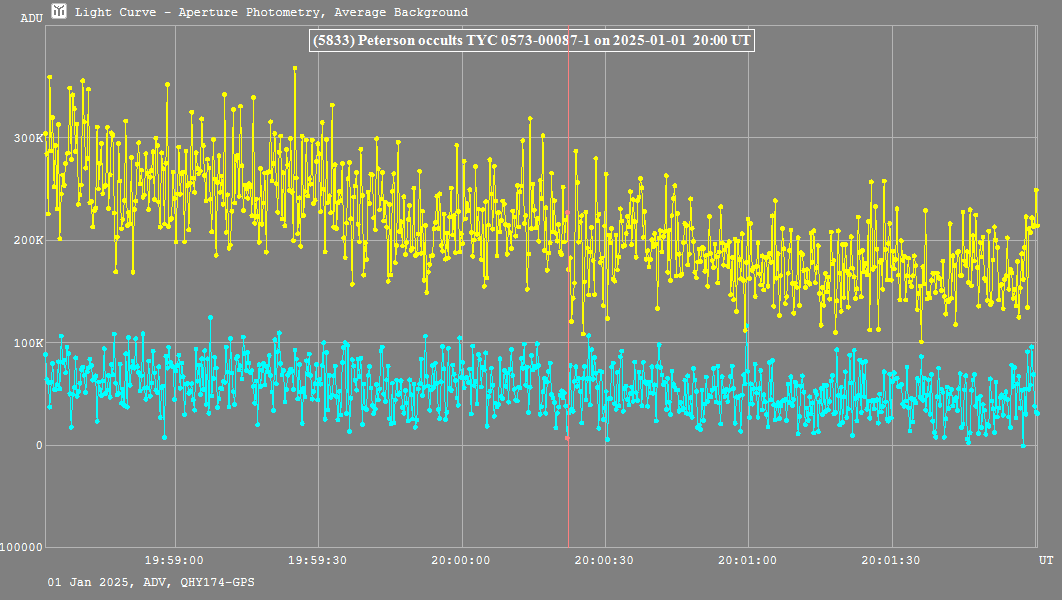Click the '01 Jan 2025, ADV, QHY174-GPS' footer text
This screenshot has height=600, width=1062.
[150, 582]
